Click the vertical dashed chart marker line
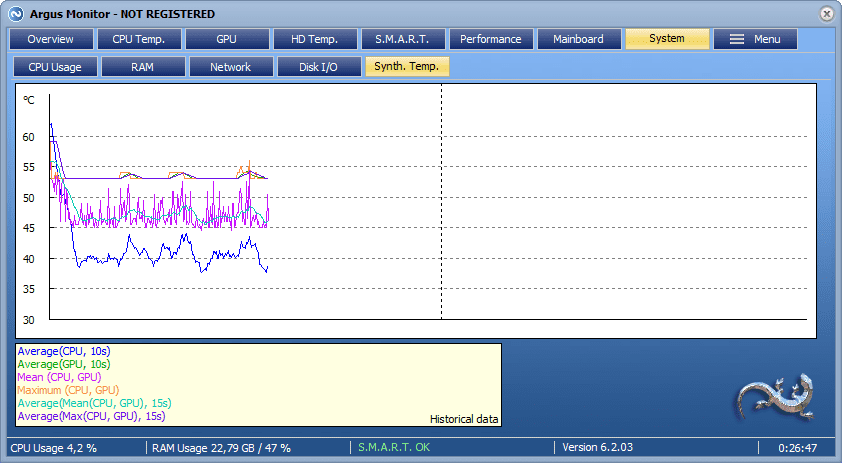 (x=441, y=201)
